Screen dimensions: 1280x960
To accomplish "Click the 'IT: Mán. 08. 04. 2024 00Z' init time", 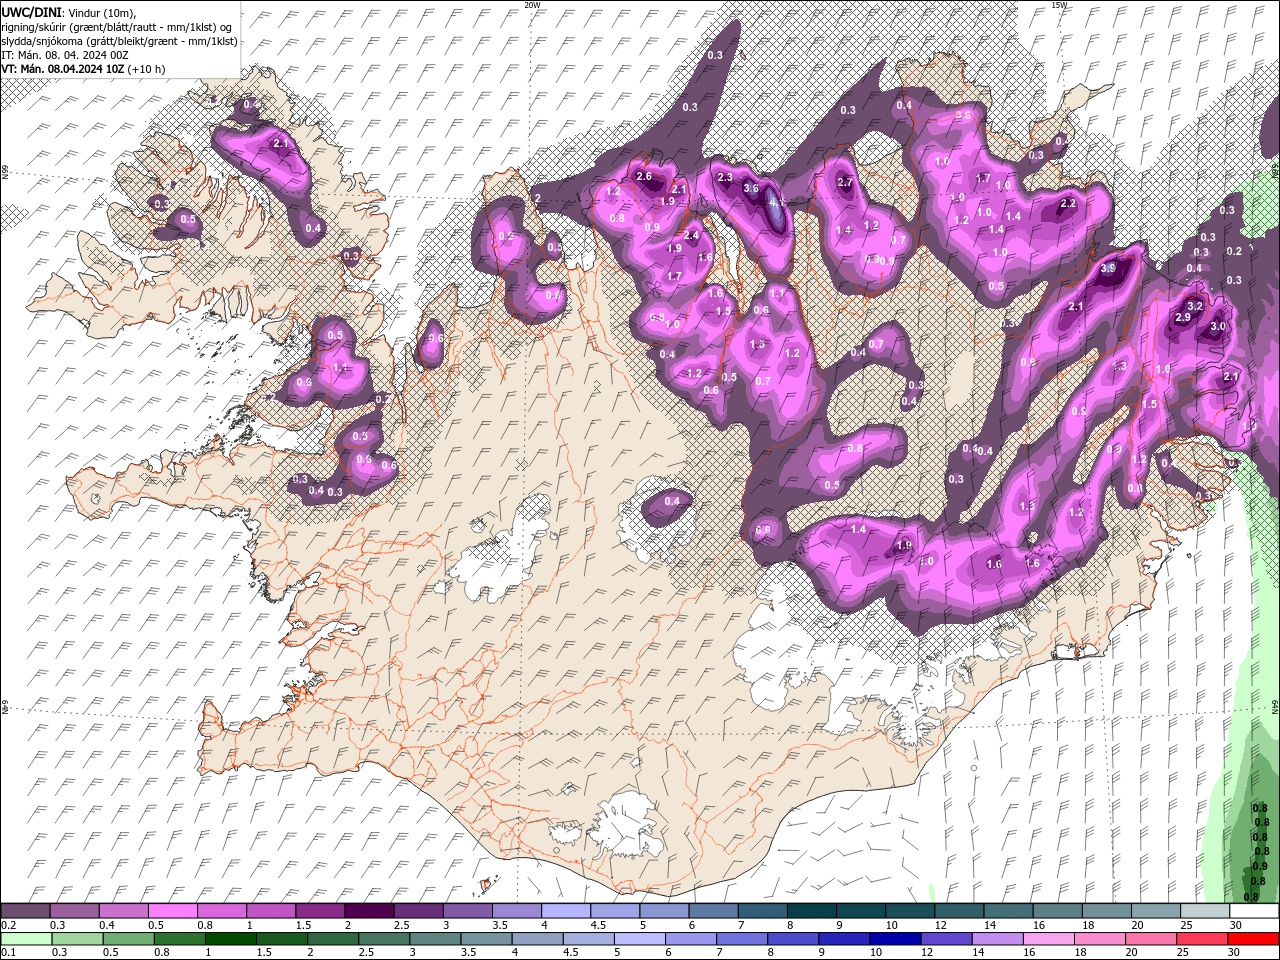I will 65,55.
